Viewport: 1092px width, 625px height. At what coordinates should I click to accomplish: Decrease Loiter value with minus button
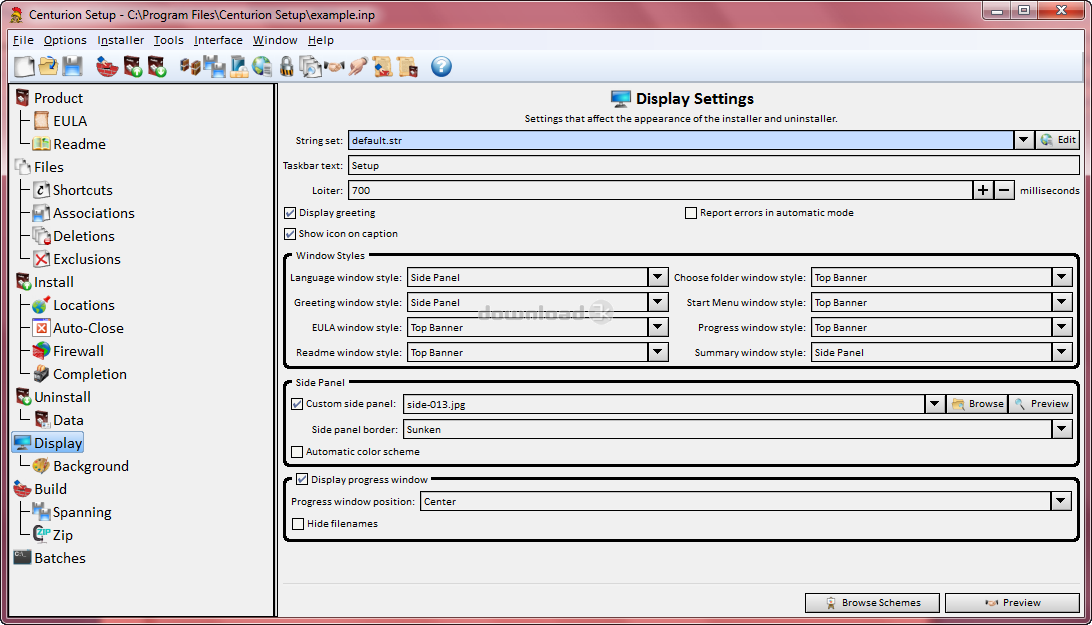point(1004,190)
